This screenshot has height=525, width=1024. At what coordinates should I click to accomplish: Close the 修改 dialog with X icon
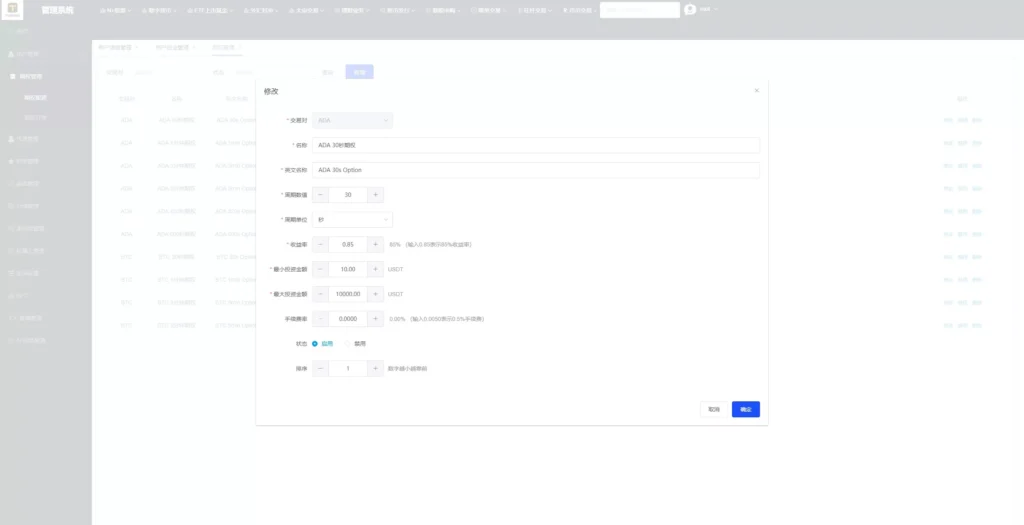[x=757, y=91]
